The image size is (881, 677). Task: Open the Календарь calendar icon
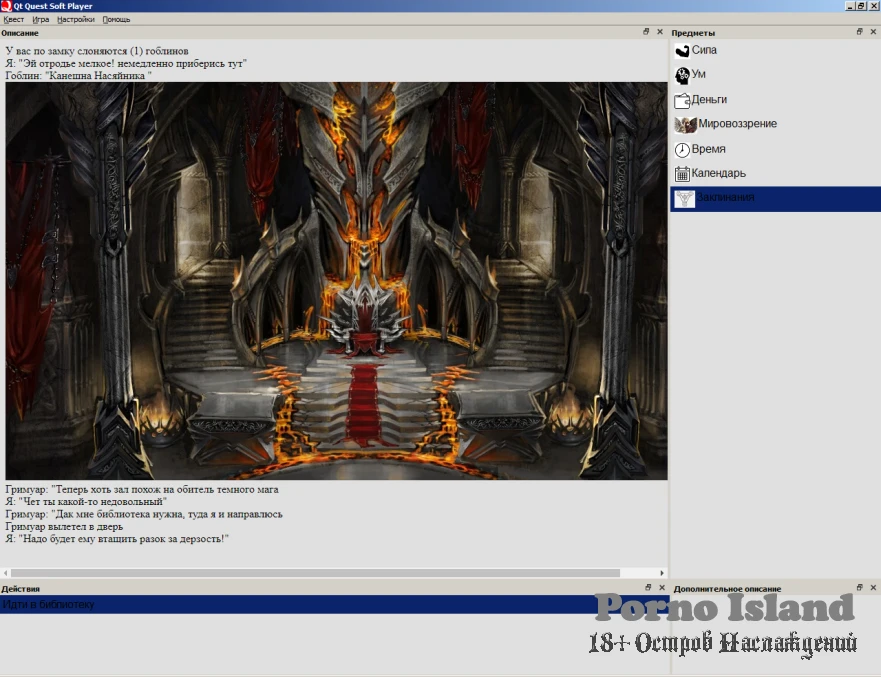click(682, 173)
